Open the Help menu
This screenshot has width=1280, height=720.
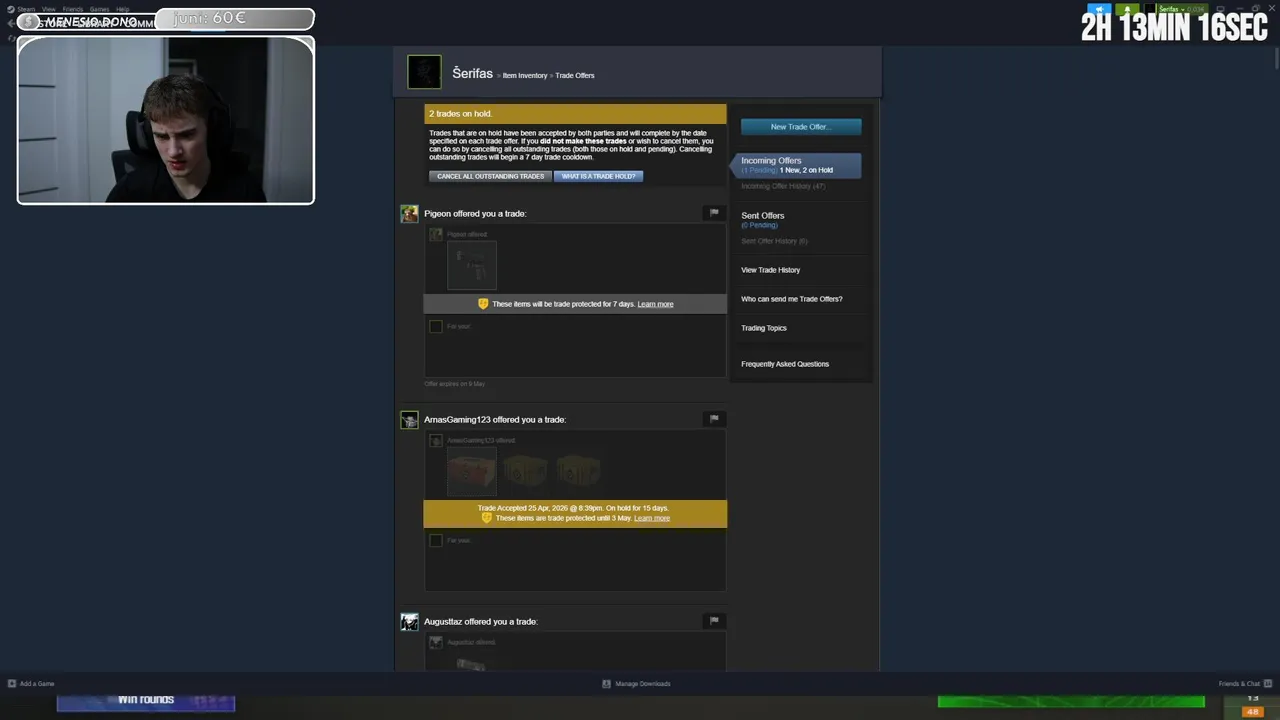[122, 9]
